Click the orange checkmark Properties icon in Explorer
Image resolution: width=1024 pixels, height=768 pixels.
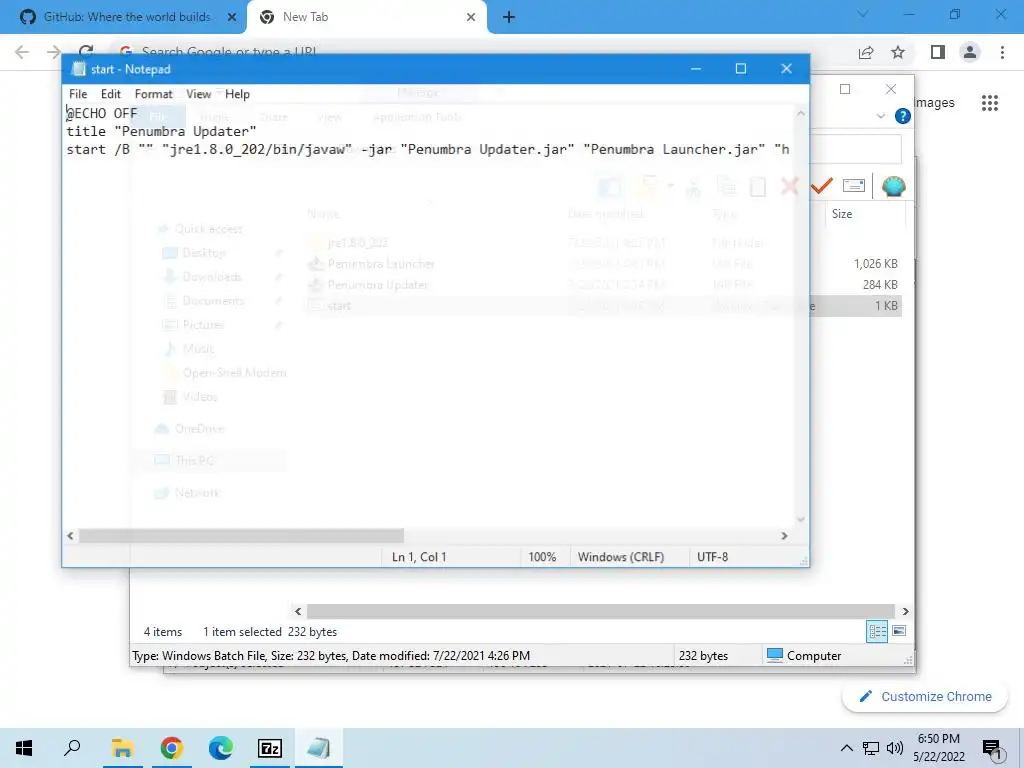822,187
